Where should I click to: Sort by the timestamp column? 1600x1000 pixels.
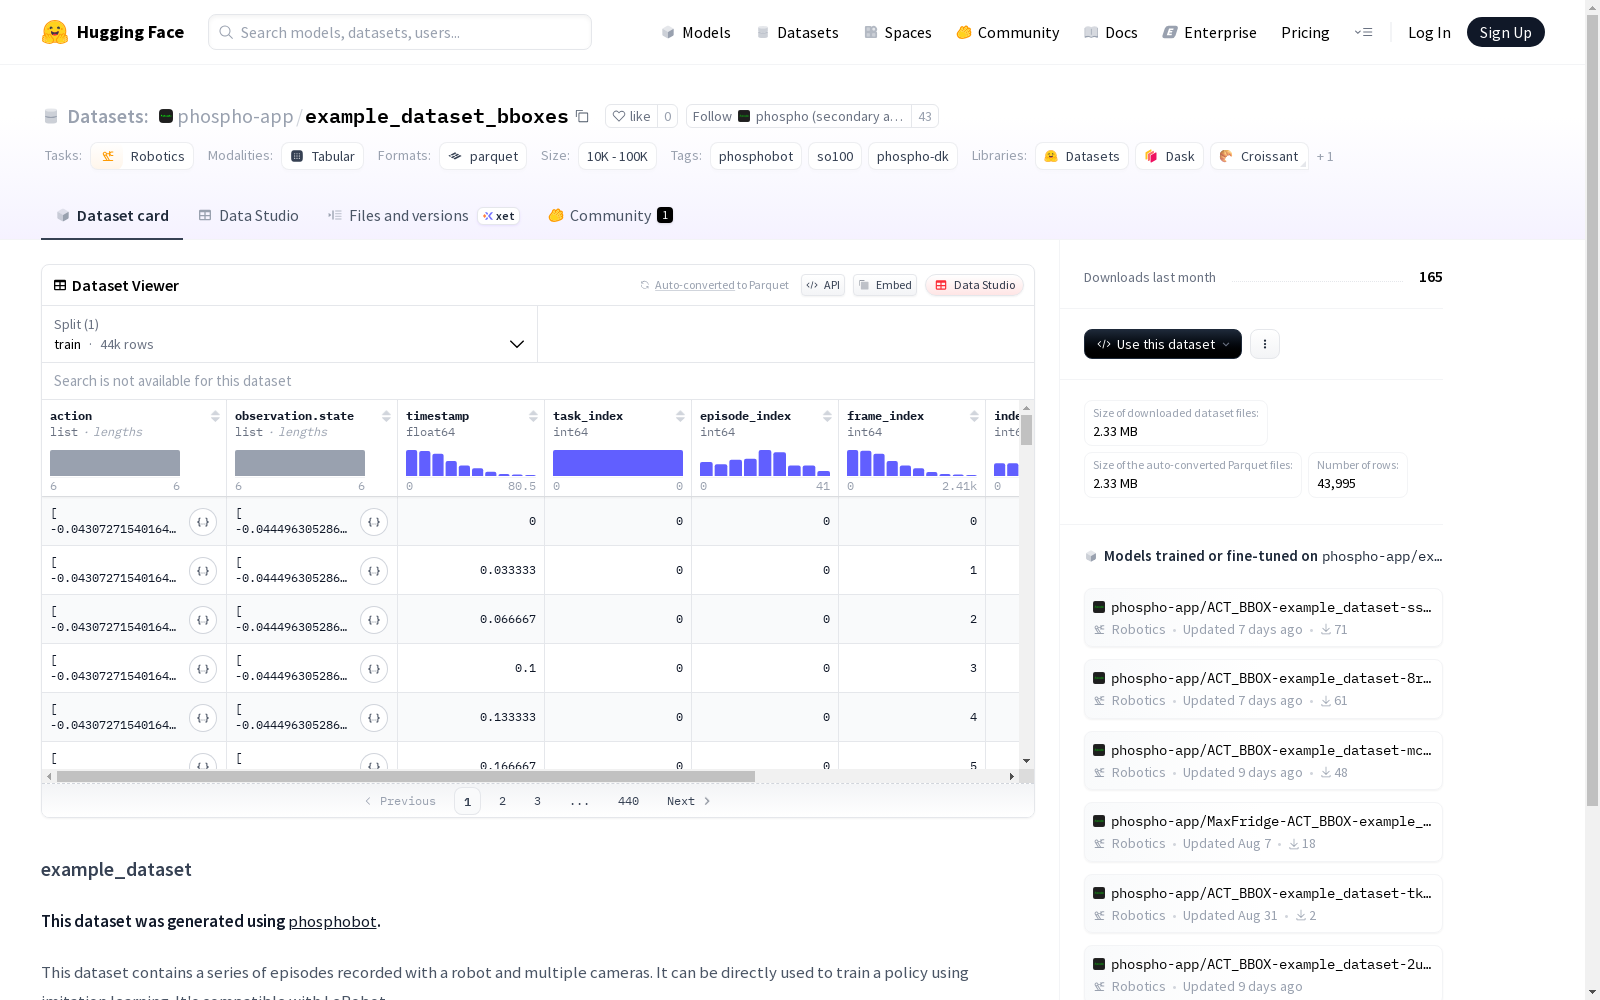[x=533, y=416]
